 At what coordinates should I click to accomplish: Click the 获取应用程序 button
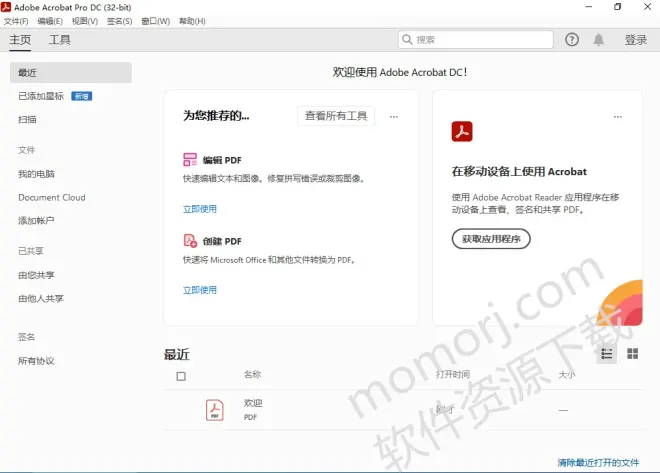click(x=491, y=239)
